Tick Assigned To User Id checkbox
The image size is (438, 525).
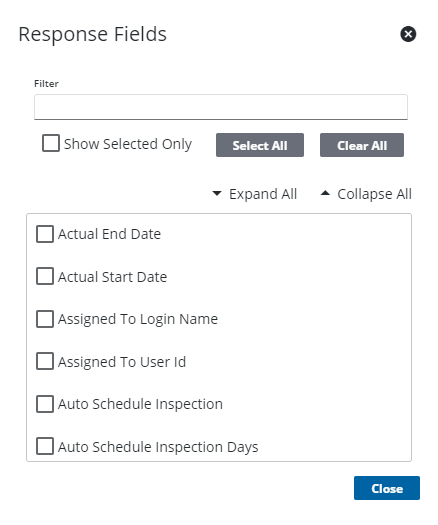(x=45, y=361)
